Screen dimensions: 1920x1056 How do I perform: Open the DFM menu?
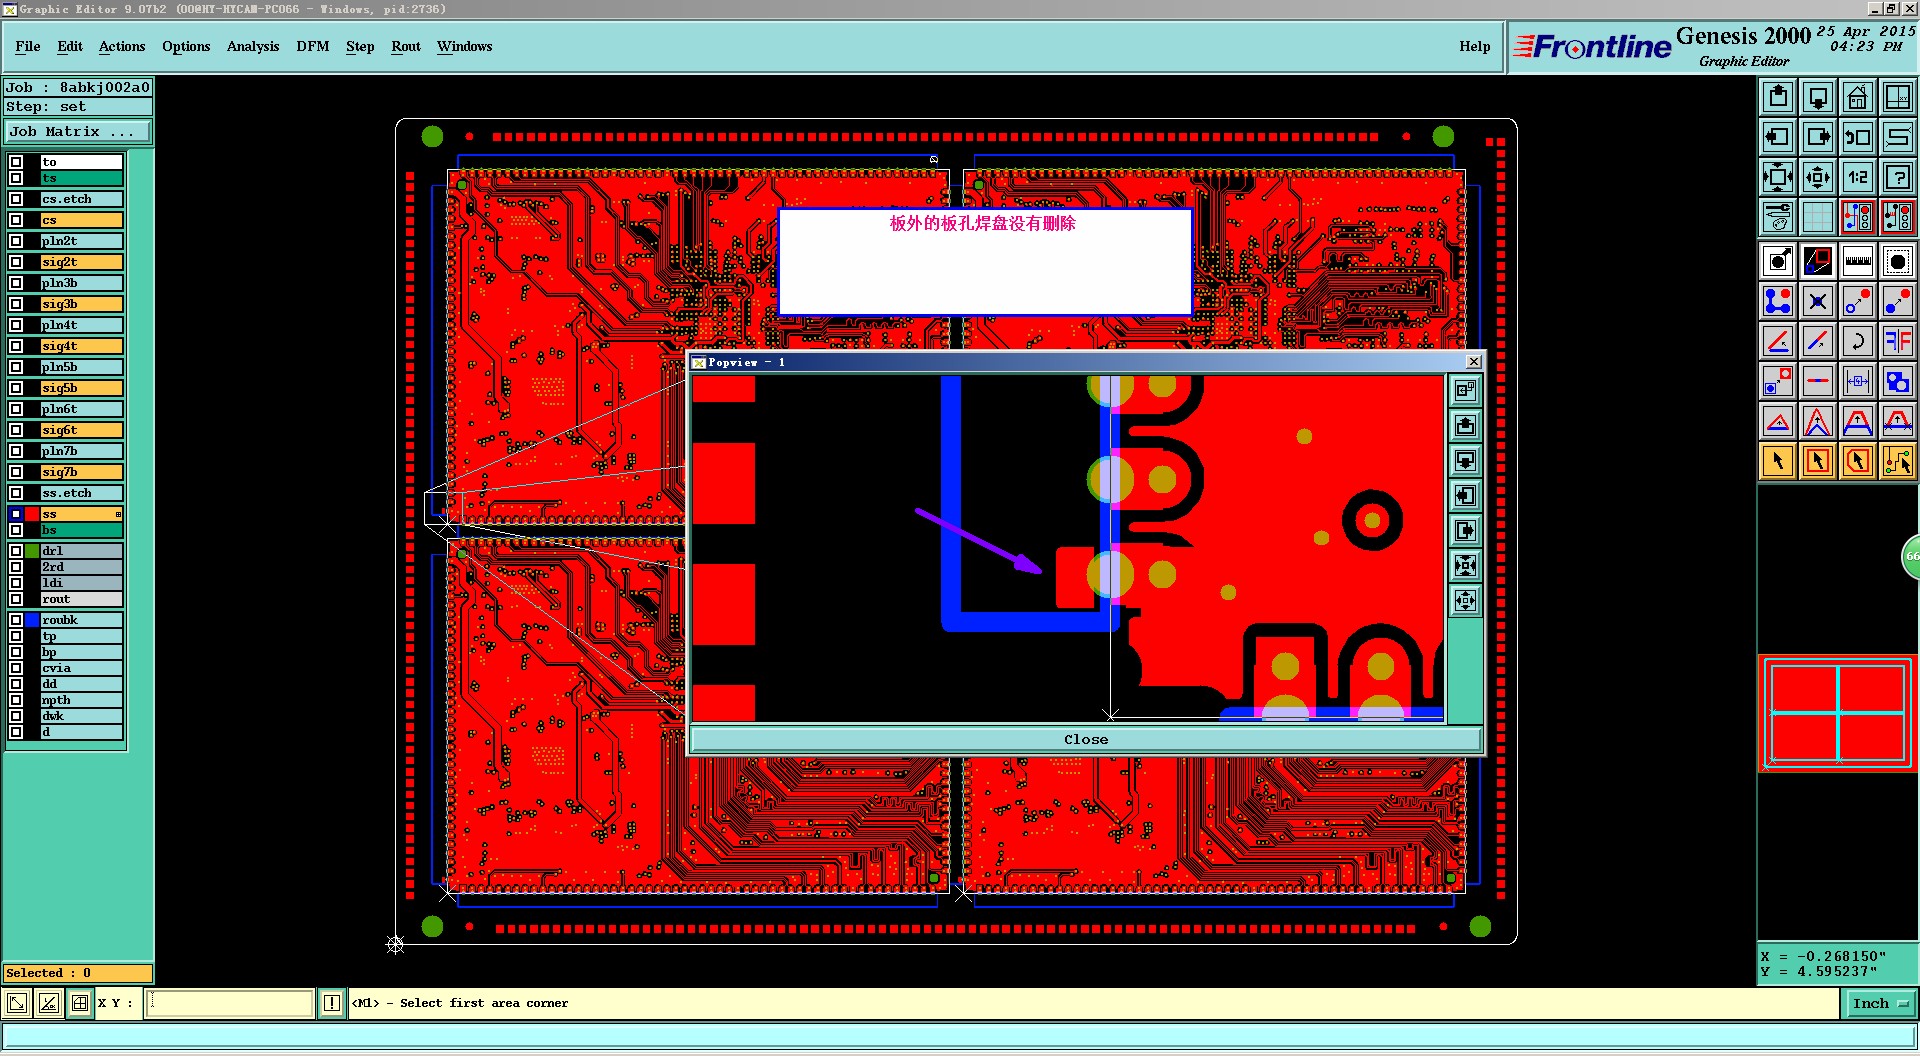313,46
